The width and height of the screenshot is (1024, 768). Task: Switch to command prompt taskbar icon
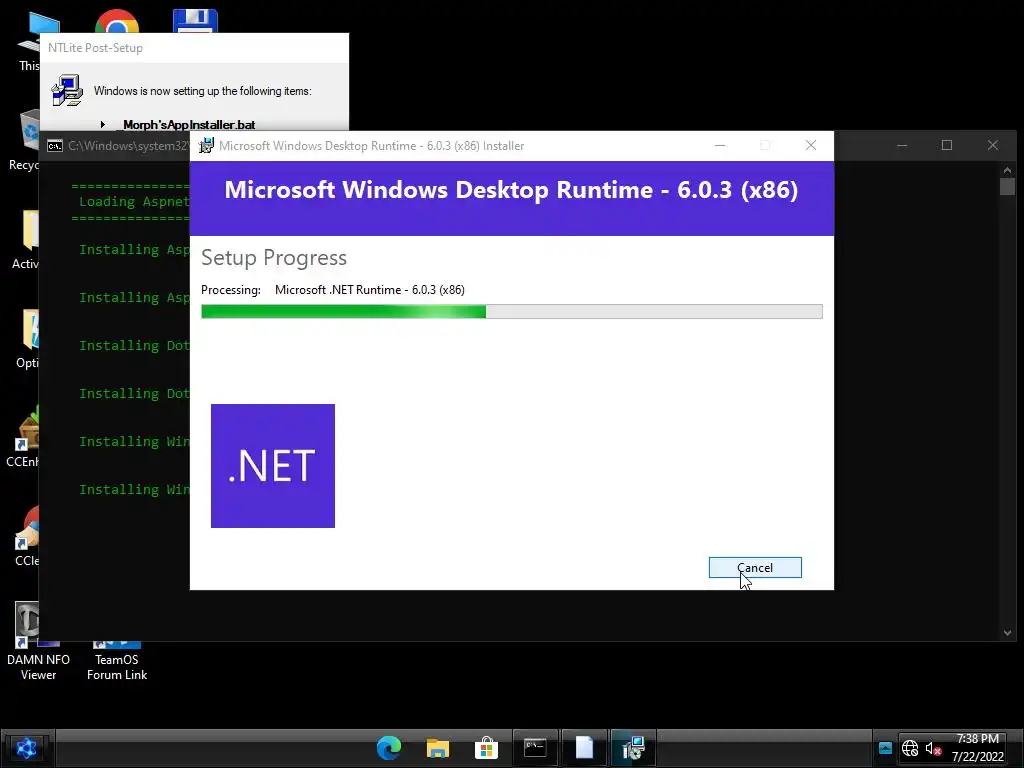(x=535, y=748)
